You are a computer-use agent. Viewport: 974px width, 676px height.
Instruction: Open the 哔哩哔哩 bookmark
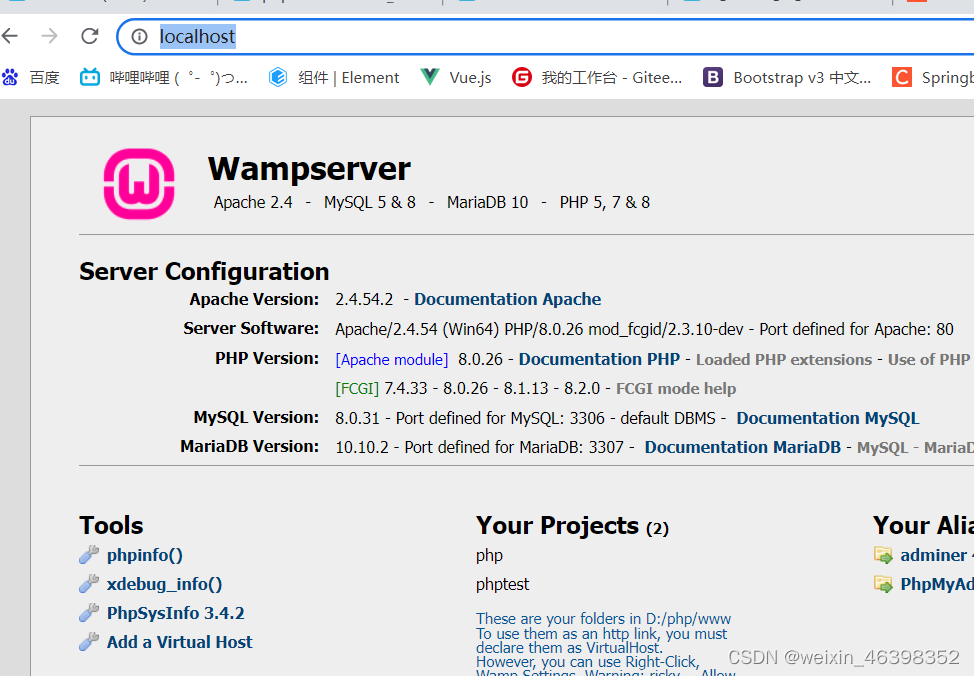click(179, 78)
